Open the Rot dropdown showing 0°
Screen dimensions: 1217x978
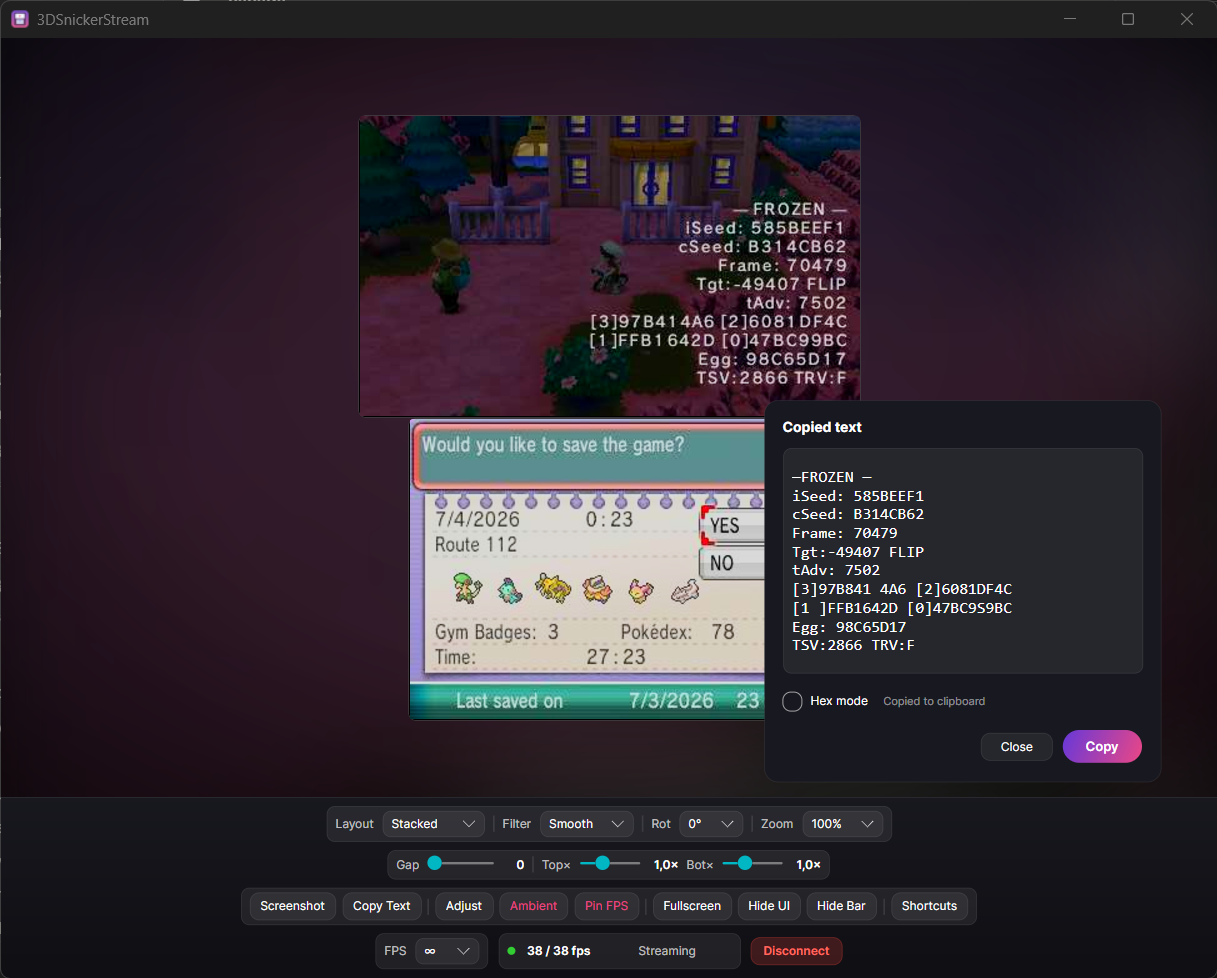711,824
